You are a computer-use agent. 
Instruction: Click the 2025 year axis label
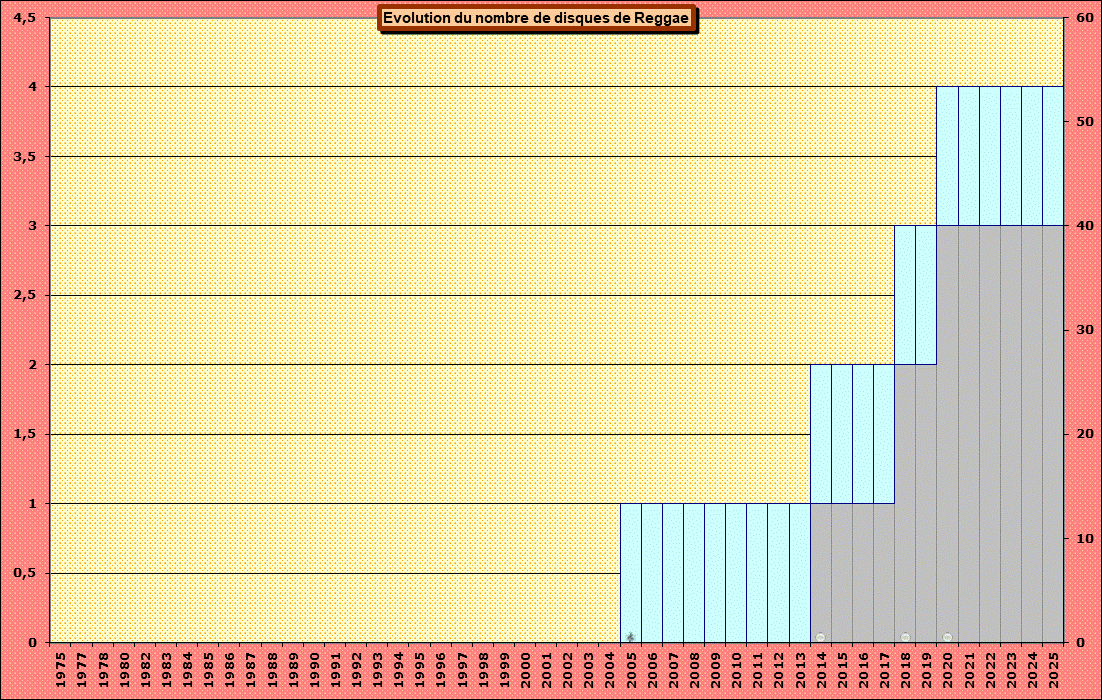(x=1053, y=670)
